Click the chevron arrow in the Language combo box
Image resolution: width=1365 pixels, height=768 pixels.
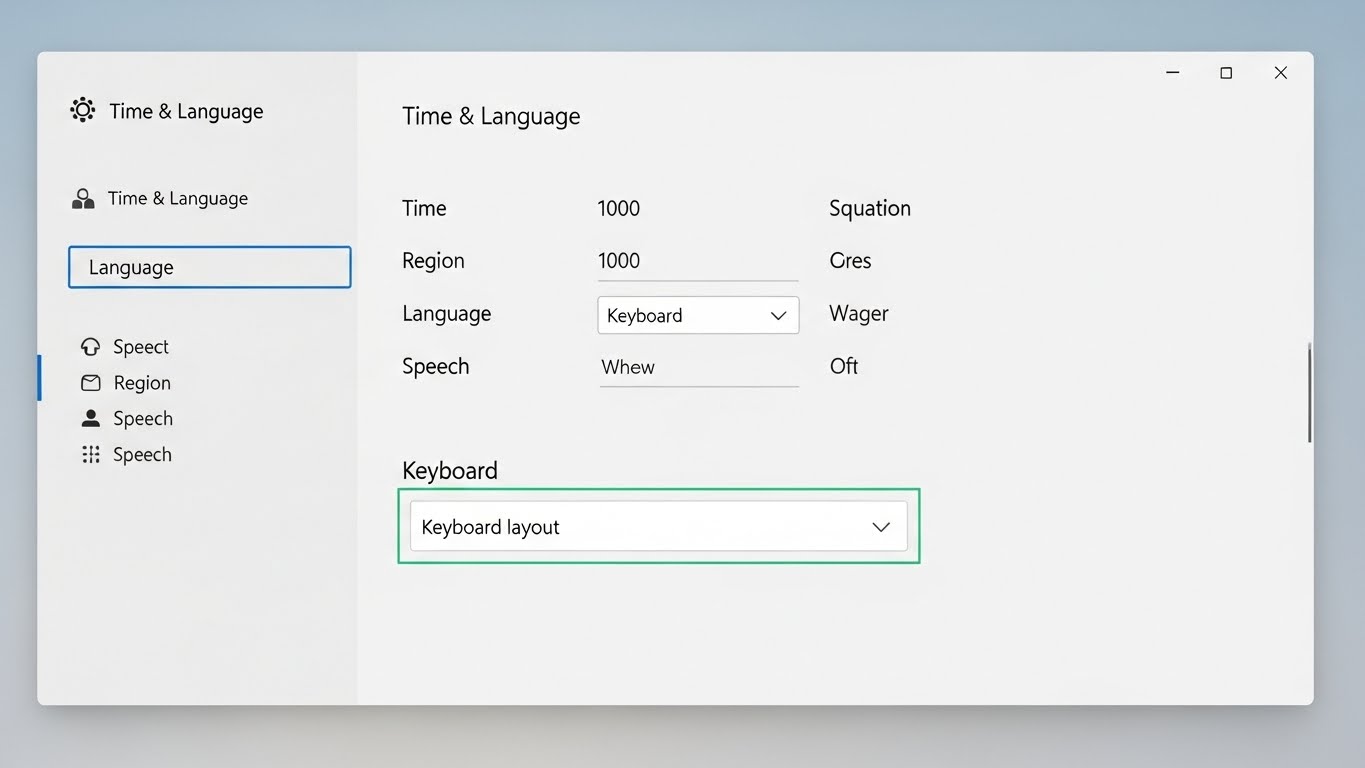[x=778, y=316]
